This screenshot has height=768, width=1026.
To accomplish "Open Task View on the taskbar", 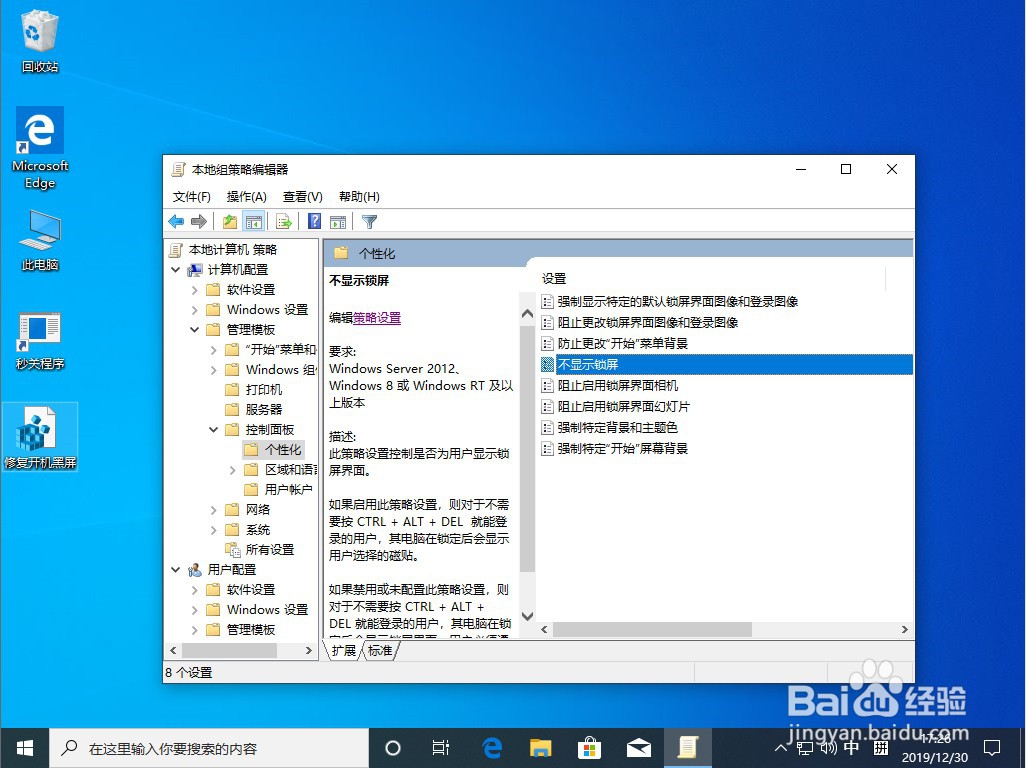I will point(441,748).
